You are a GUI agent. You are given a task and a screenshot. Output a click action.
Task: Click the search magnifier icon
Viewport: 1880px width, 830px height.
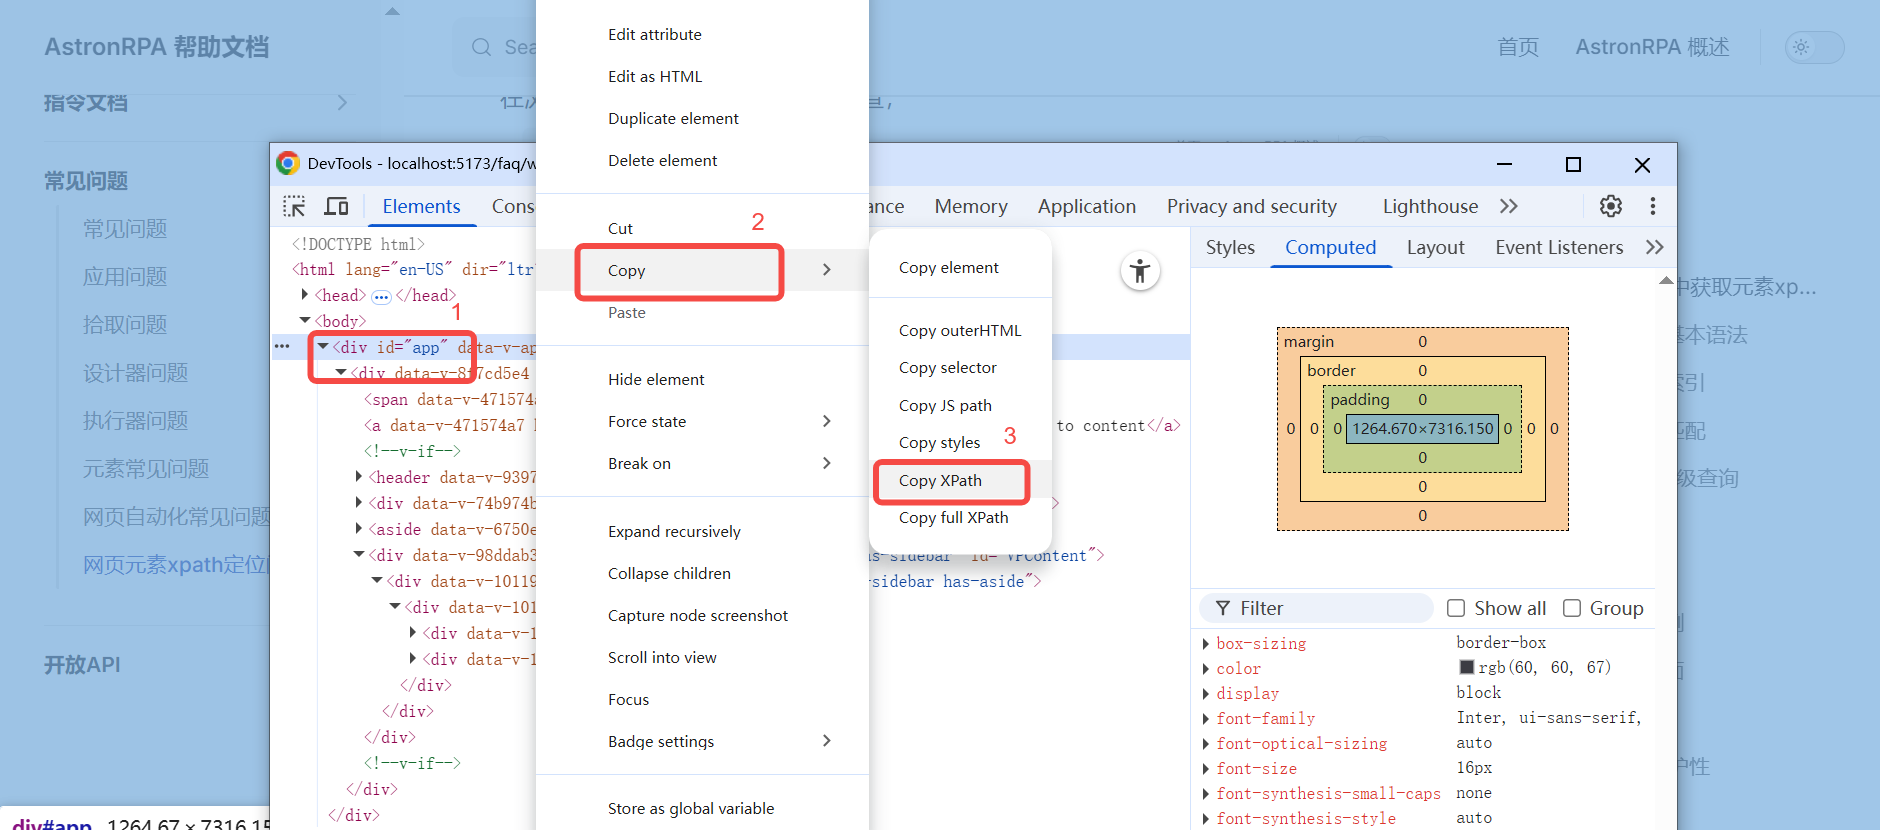tap(481, 47)
